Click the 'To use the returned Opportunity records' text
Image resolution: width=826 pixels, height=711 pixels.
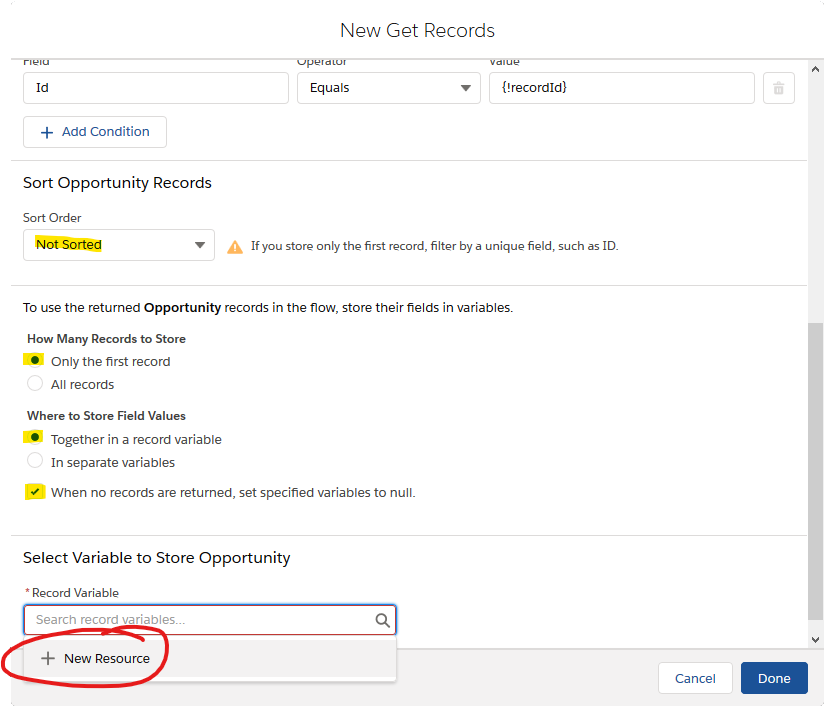click(x=268, y=308)
